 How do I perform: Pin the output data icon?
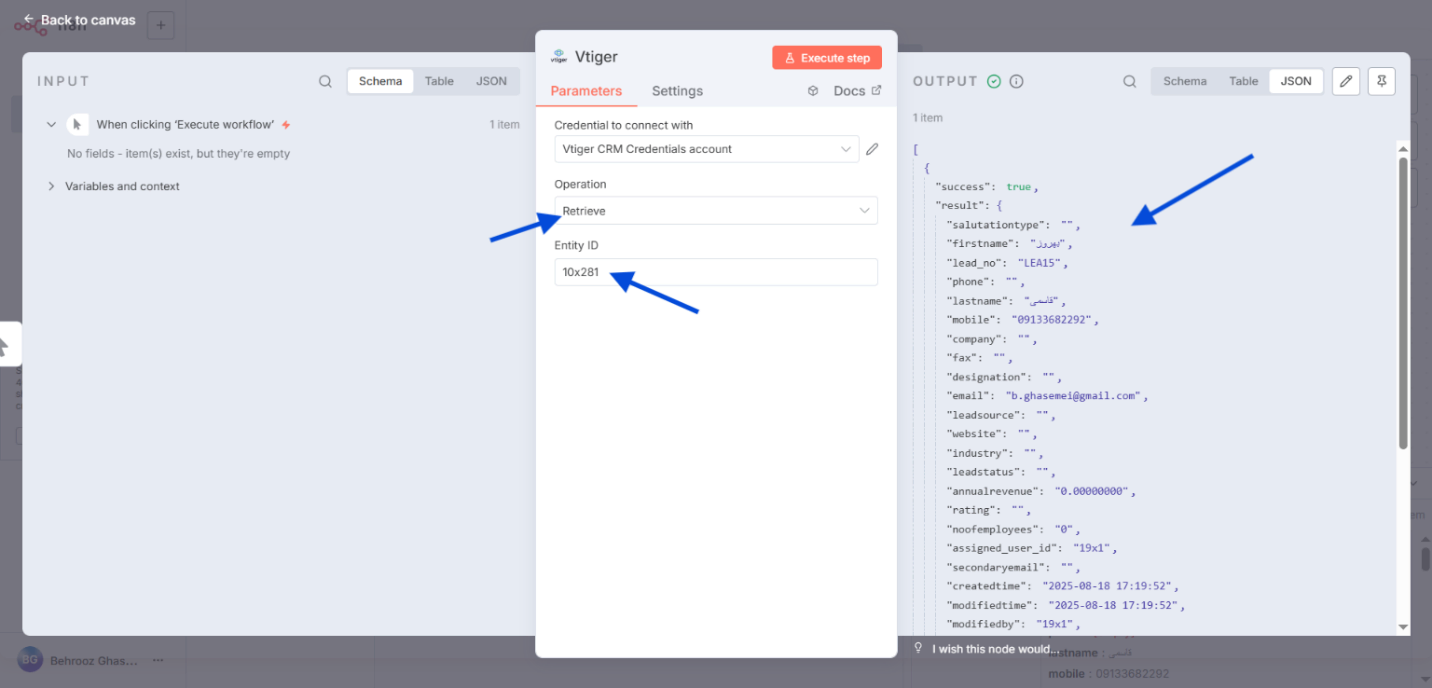pos(1381,82)
